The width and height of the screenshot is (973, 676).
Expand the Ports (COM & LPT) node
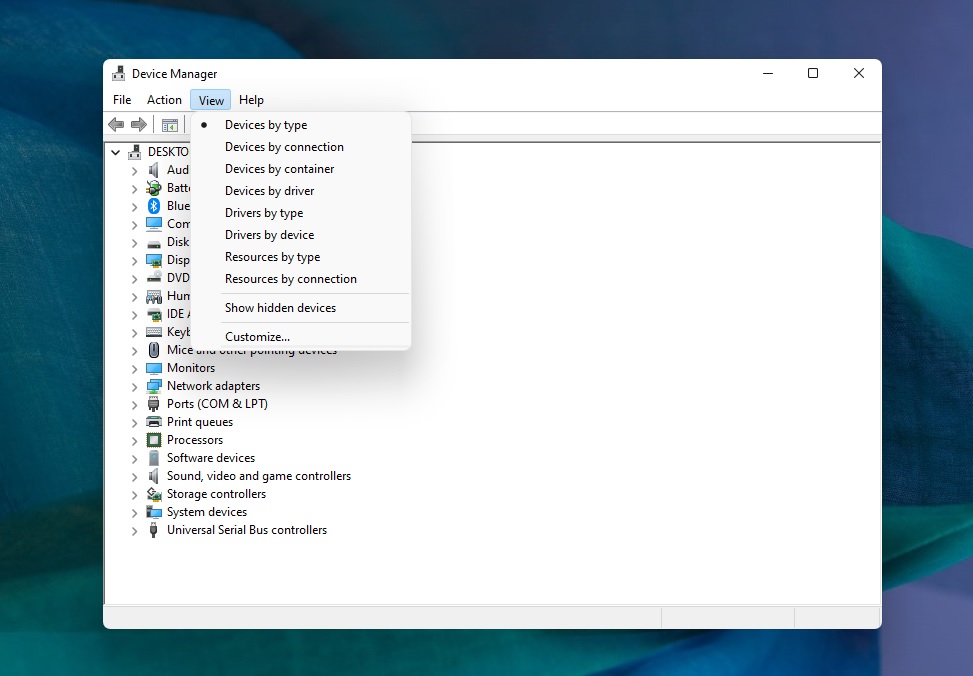coord(135,404)
